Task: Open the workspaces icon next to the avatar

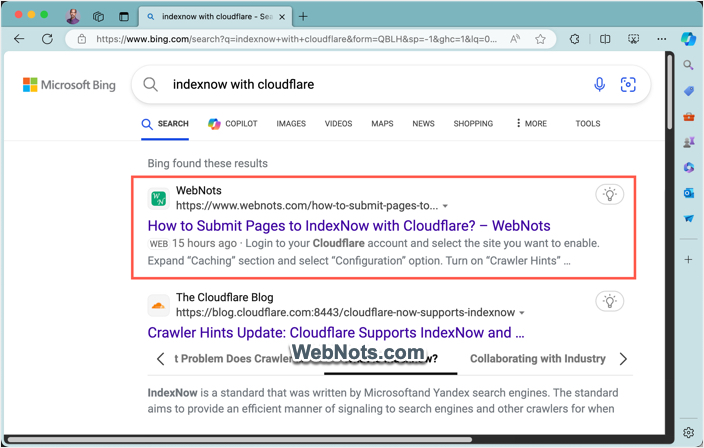Action: tap(98, 17)
